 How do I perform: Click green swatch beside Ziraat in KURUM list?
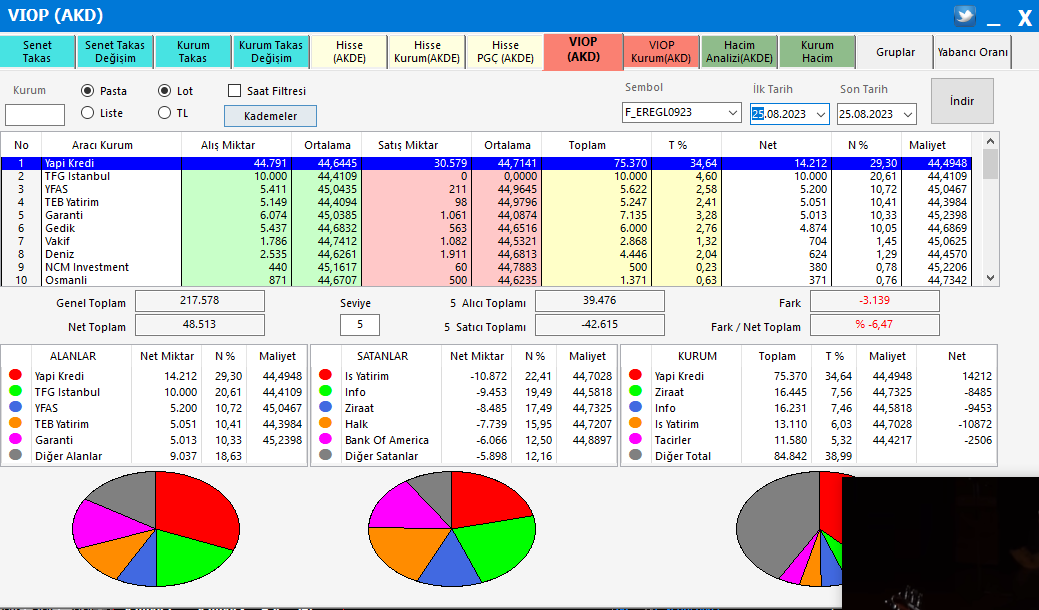(635, 391)
